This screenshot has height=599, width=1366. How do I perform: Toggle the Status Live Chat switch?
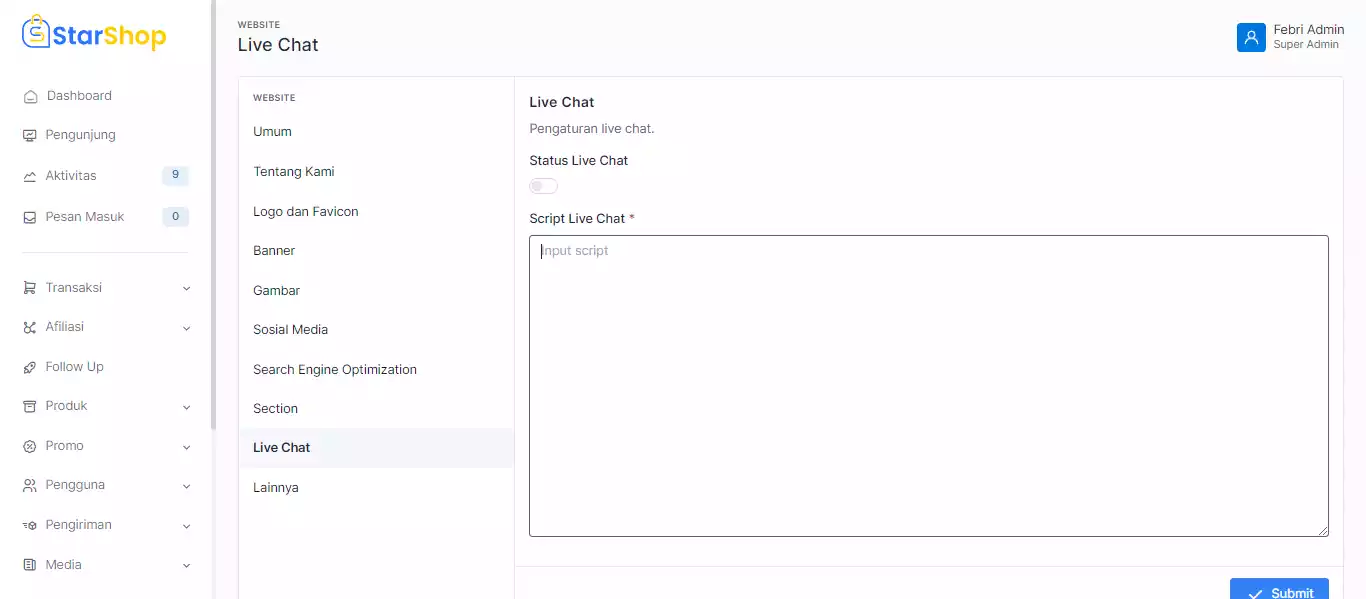[x=543, y=186]
